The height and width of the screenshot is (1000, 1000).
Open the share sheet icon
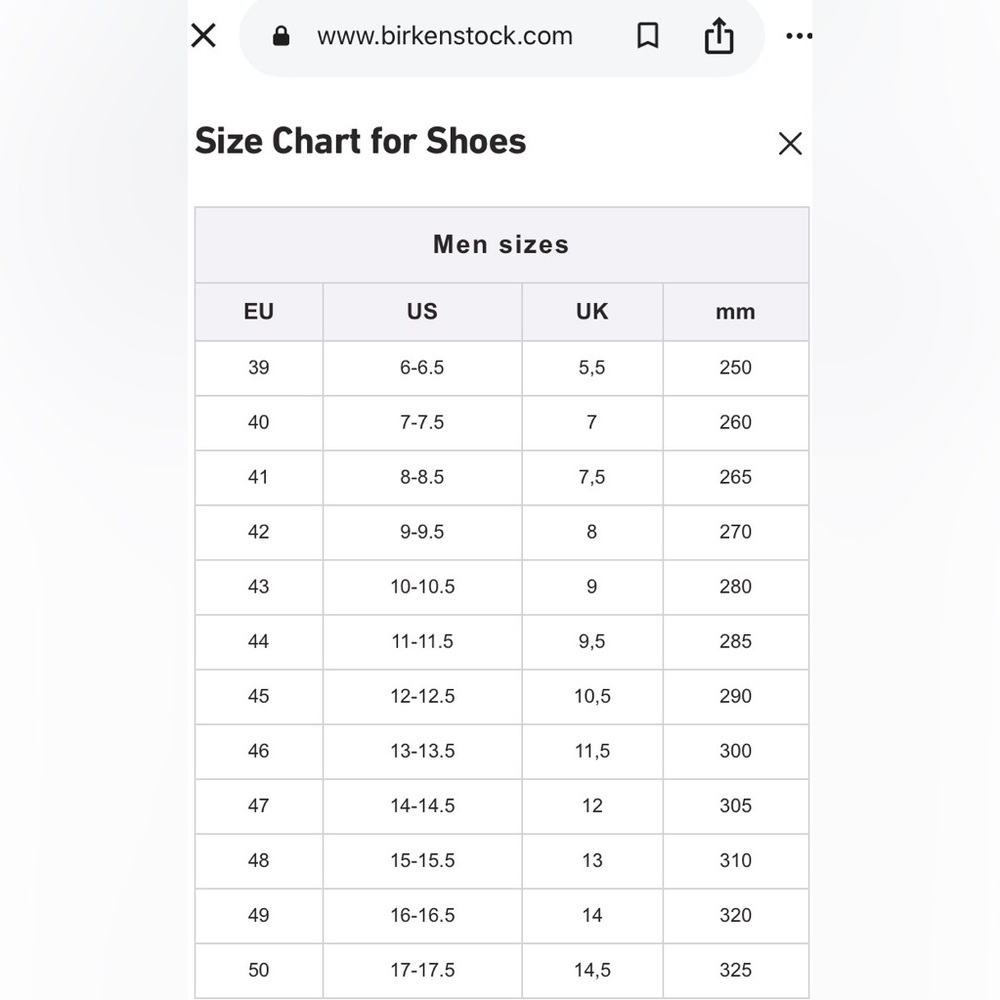tap(719, 36)
